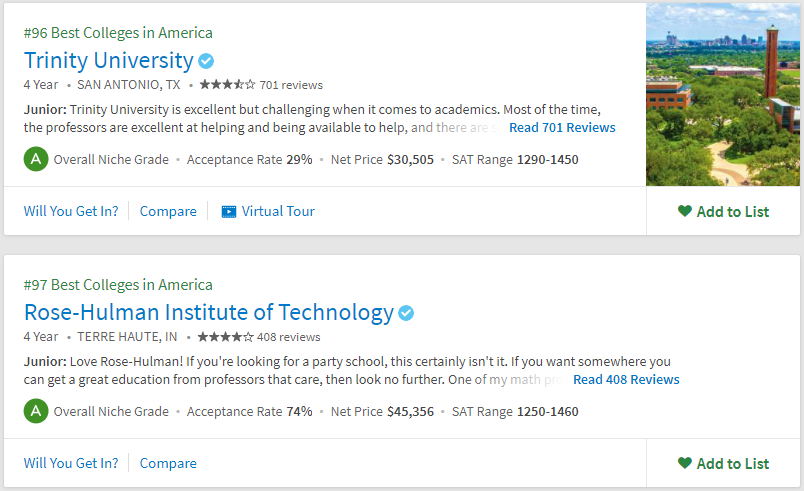Open Read 701 Reviews link
This screenshot has width=804, height=491.
[562, 128]
